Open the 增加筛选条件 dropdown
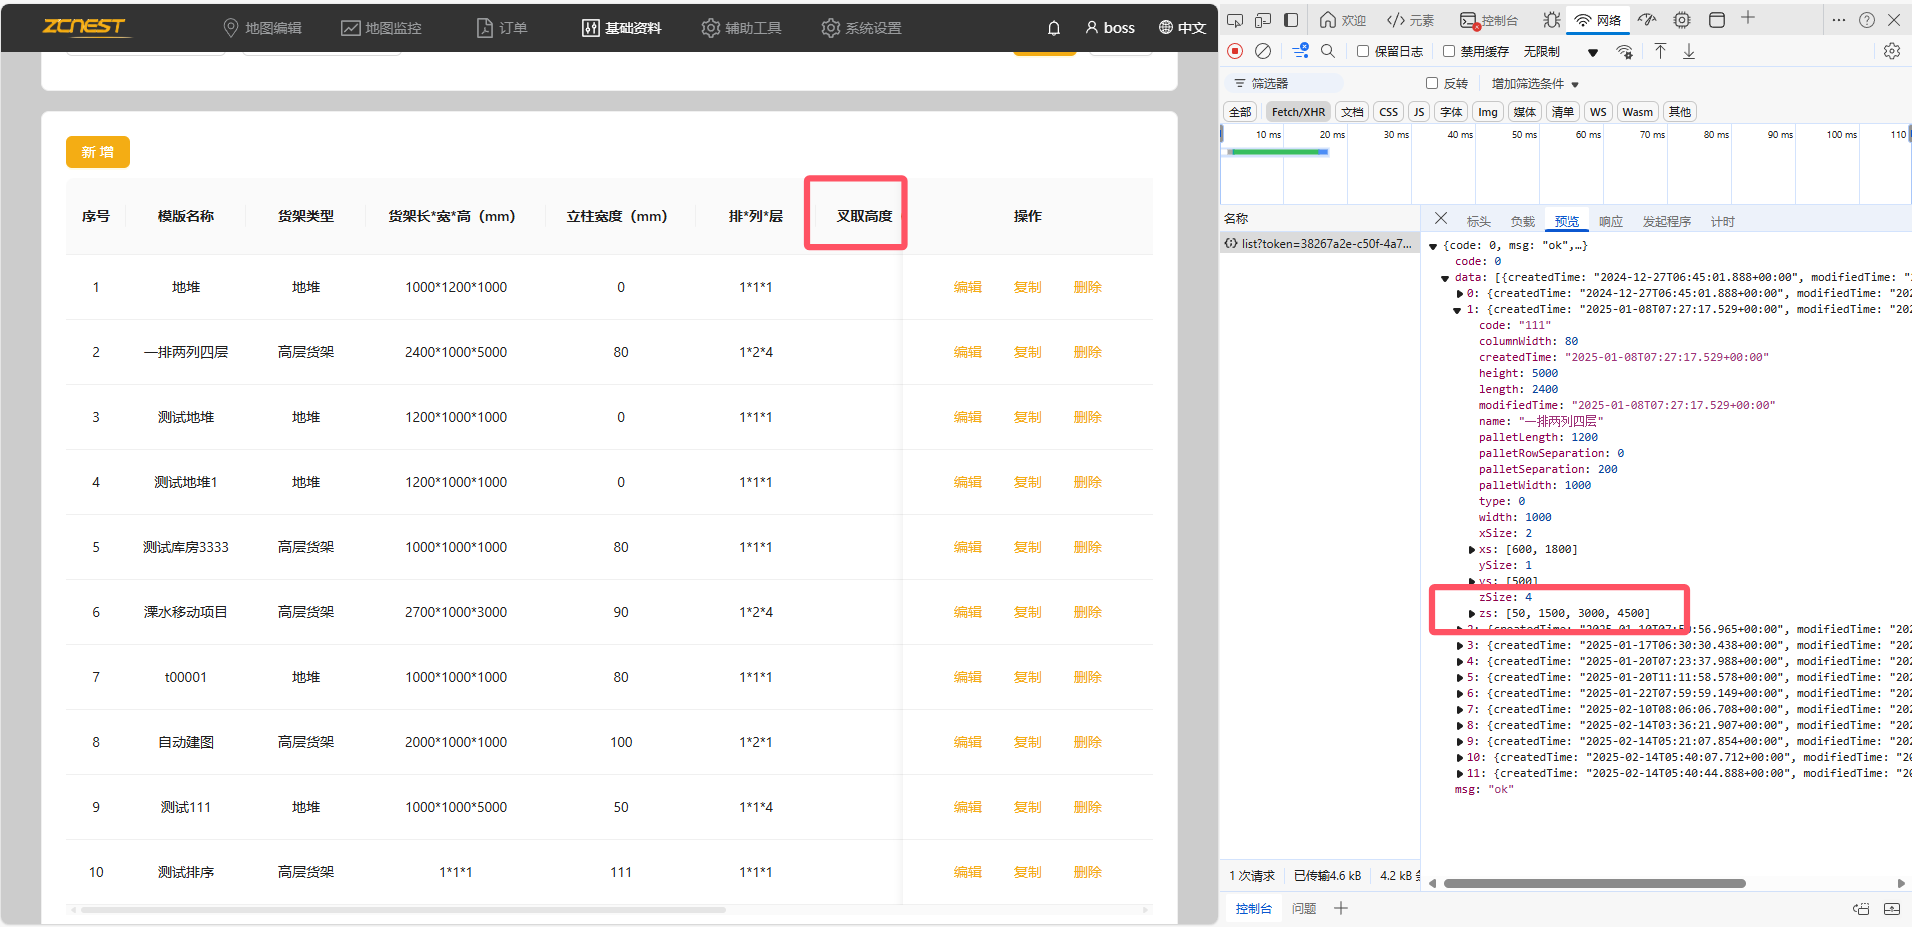 point(1535,84)
